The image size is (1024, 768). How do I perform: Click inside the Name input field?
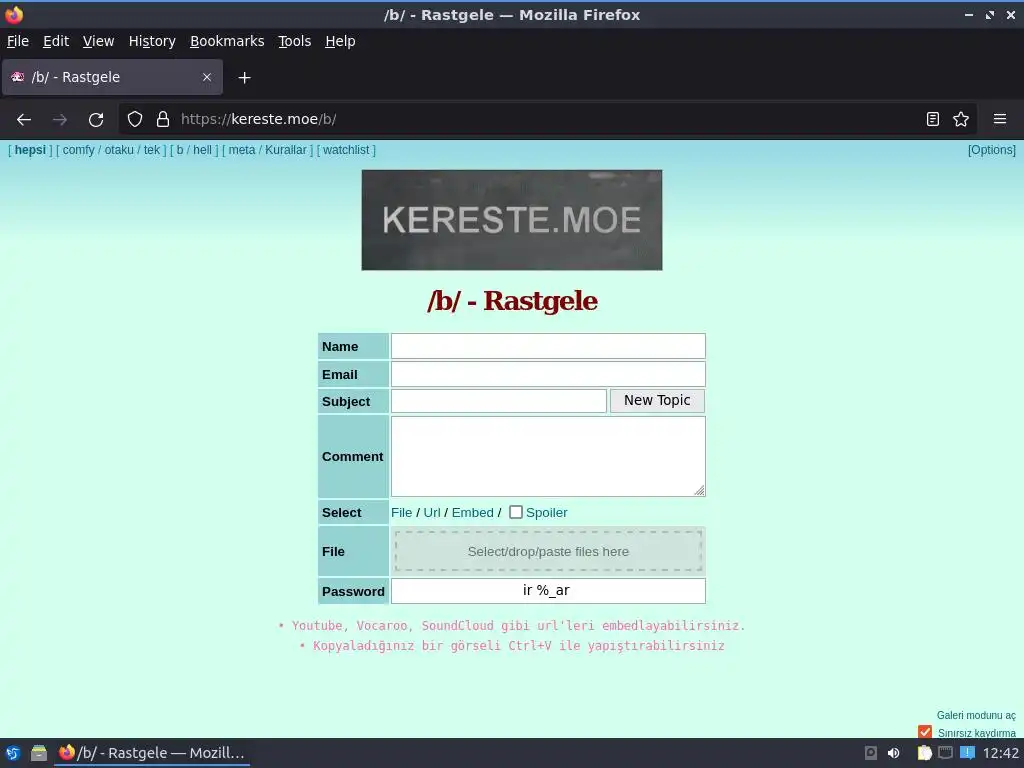point(548,346)
